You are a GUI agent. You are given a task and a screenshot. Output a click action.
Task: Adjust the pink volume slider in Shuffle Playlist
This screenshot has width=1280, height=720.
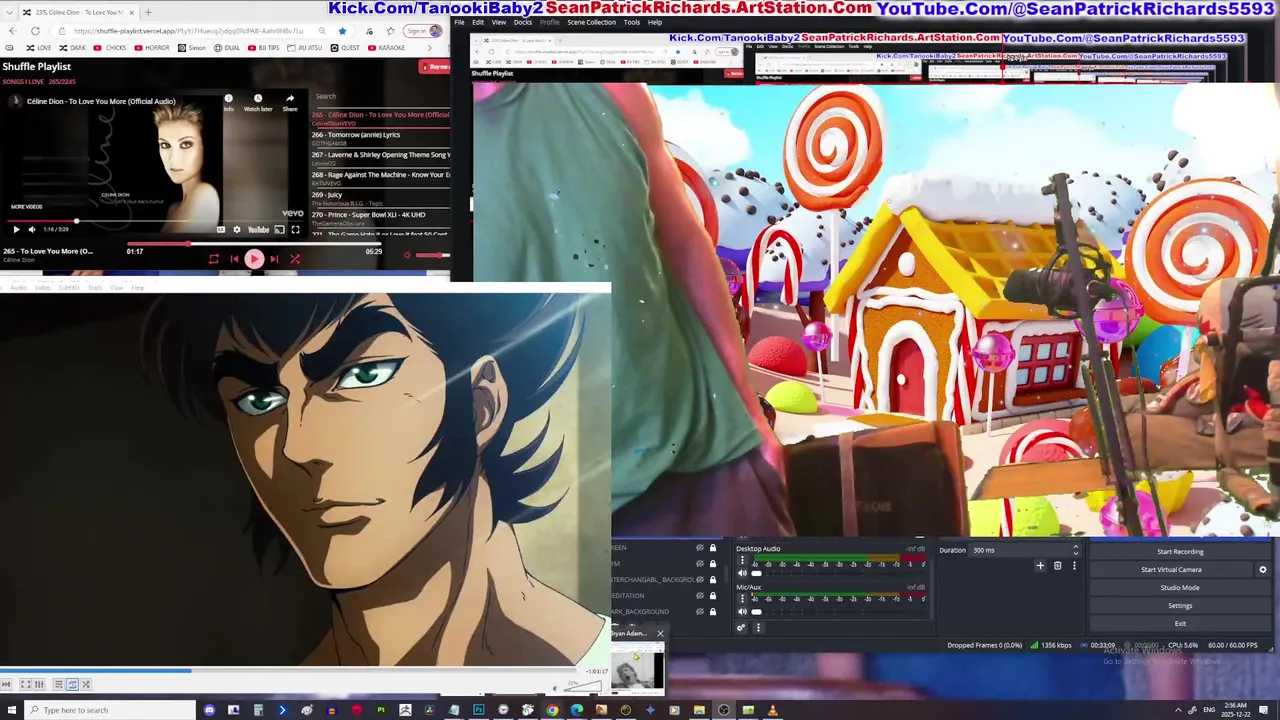(432, 255)
